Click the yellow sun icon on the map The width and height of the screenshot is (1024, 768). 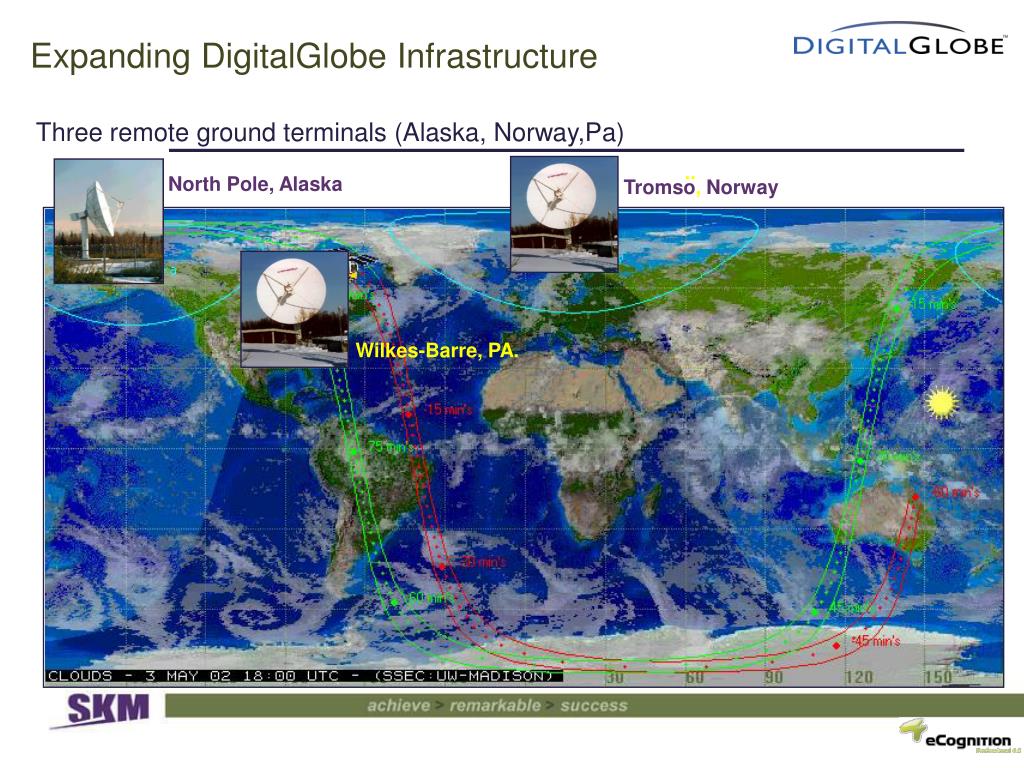(x=940, y=402)
